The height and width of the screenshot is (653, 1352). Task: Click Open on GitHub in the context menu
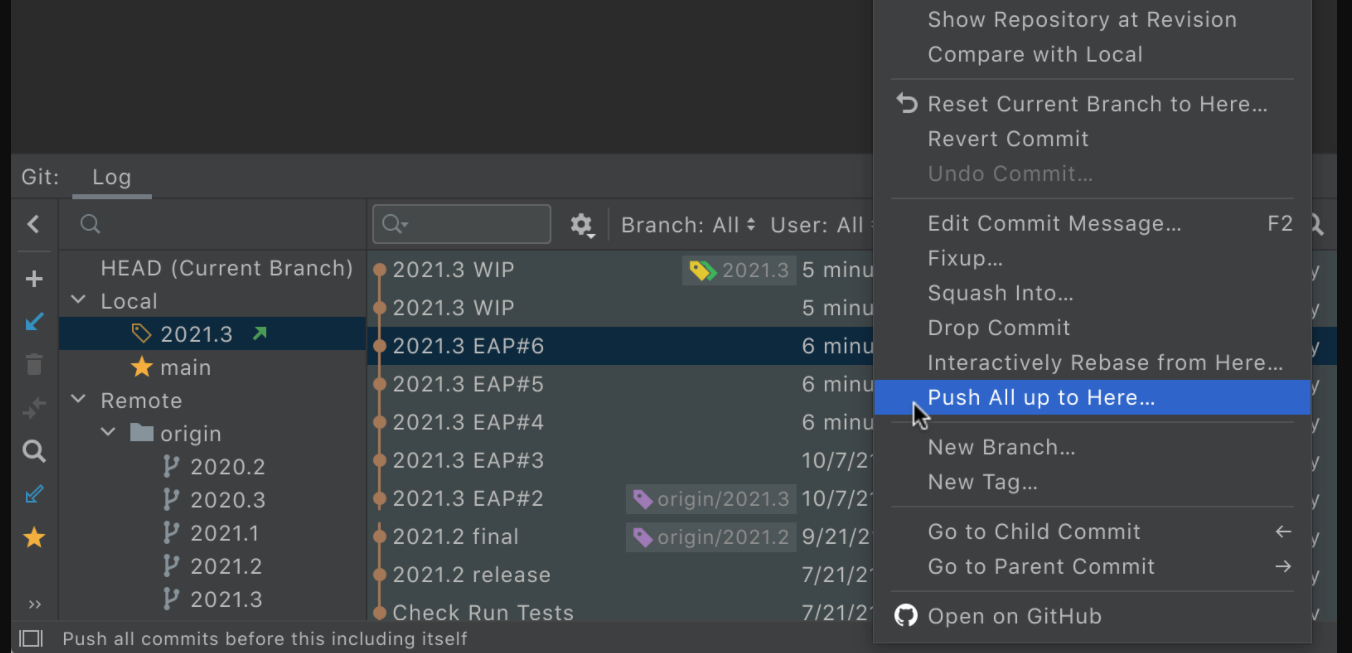pos(1014,616)
